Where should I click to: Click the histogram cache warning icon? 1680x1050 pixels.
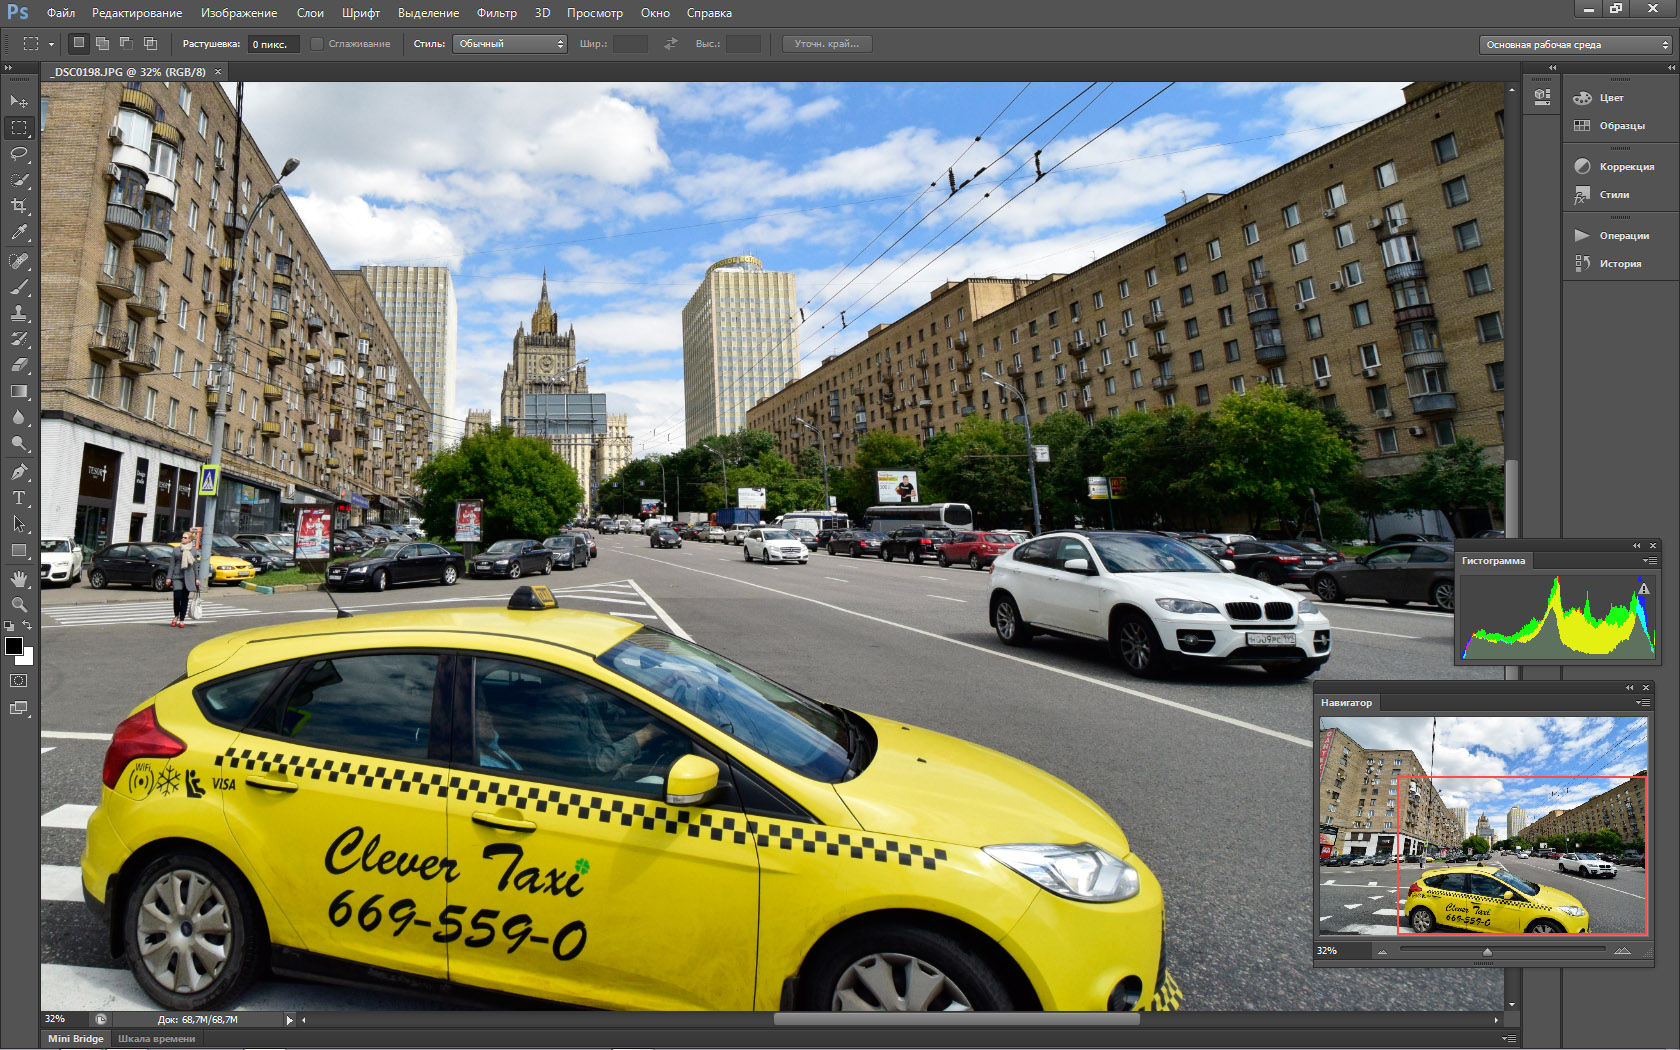pos(1642,589)
